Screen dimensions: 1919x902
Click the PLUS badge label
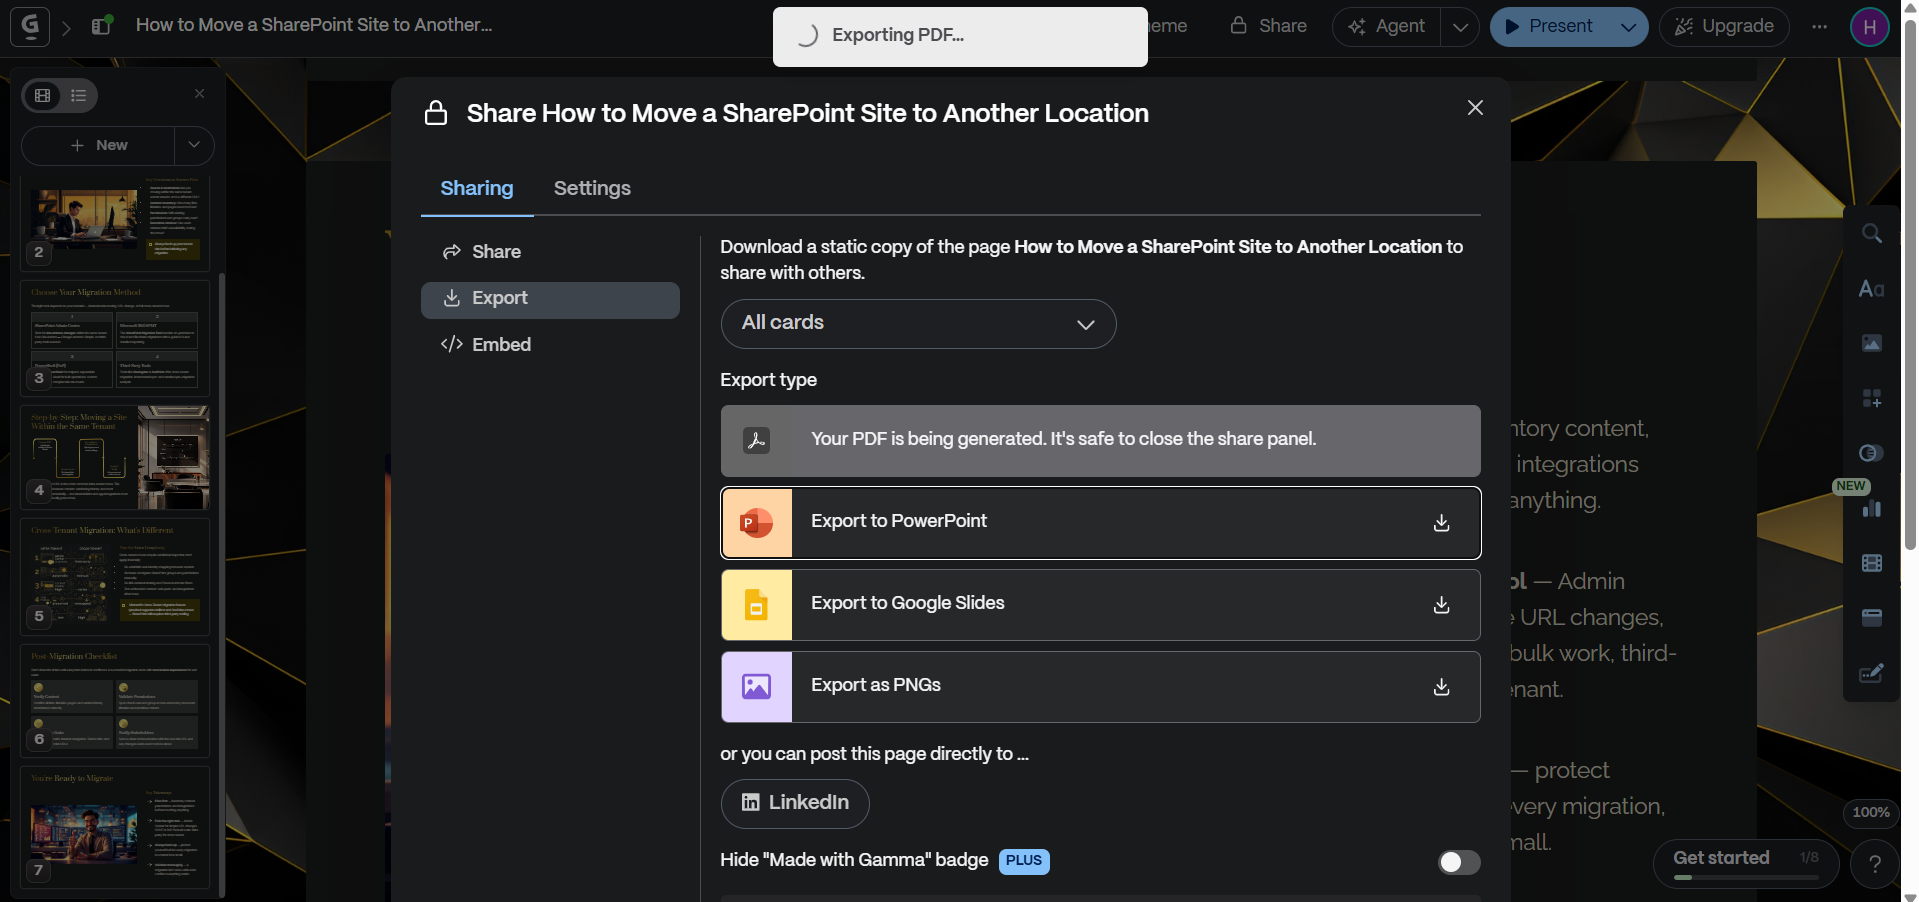tap(1024, 861)
